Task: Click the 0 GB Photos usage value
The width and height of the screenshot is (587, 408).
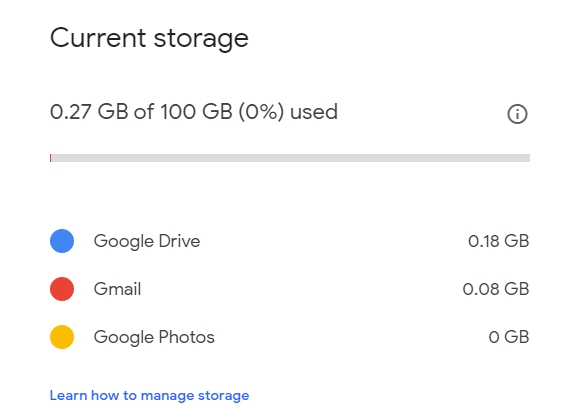Action: coord(509,337)
